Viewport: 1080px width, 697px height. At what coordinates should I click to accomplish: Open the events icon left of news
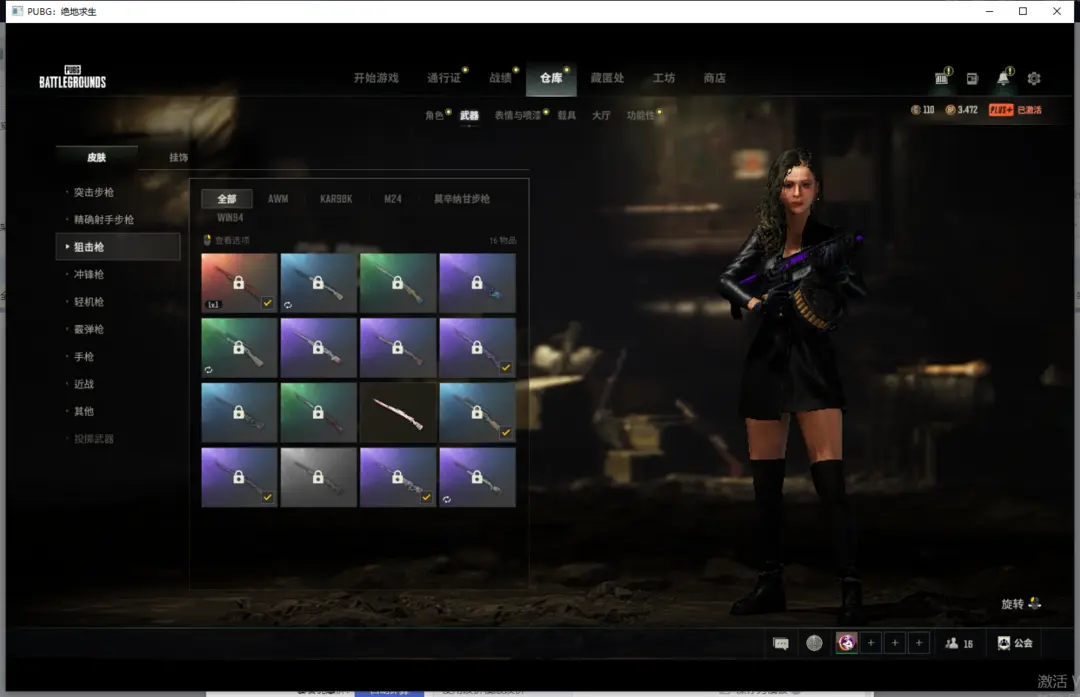pos(942,79)
